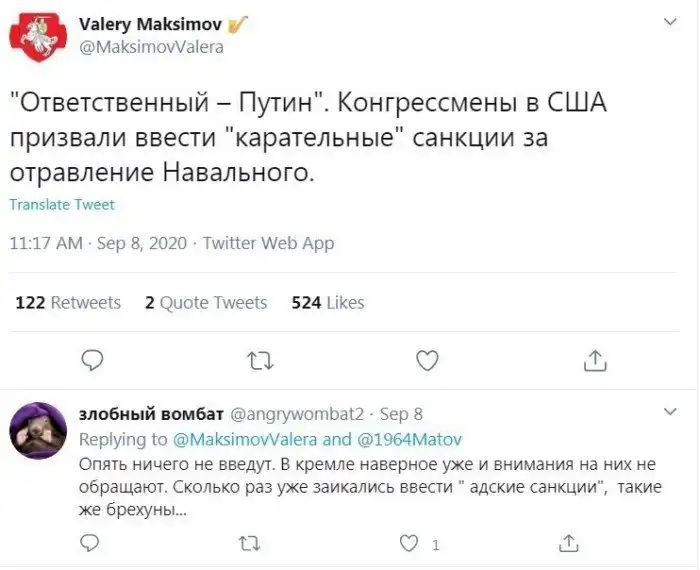Screen dimensions: 700x570
Task: Click Translate Tweet link
Action: [x=62, y=205]
